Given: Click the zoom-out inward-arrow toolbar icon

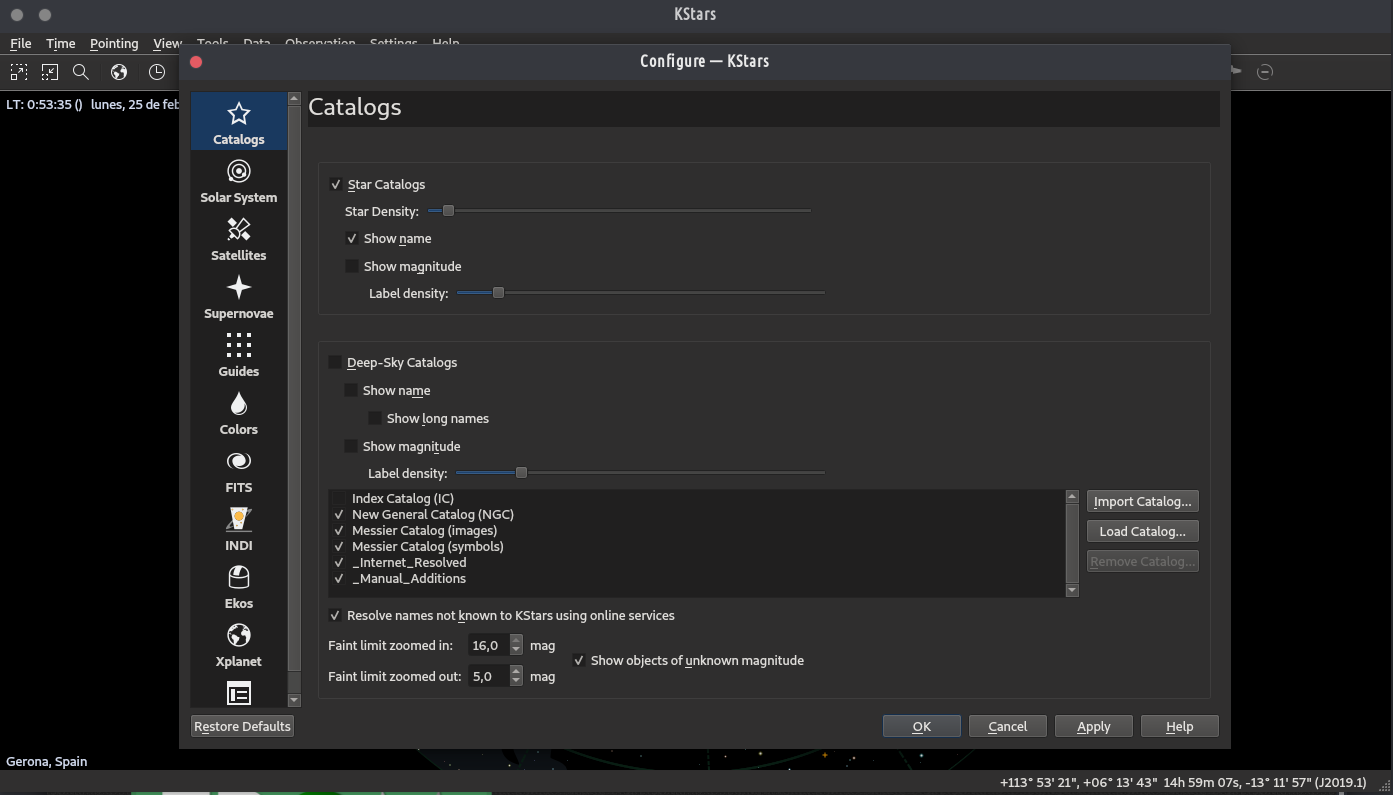Looking at the screenshot, I should coord(50,72).
